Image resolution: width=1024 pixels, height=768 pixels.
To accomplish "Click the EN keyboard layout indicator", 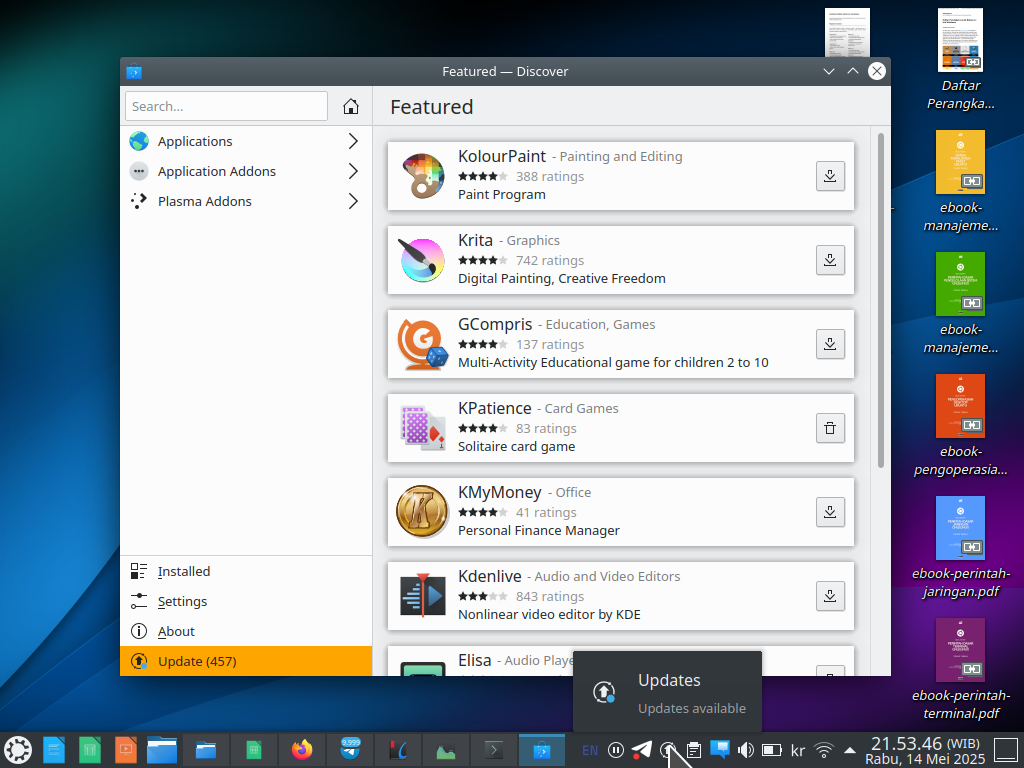I will point(590,750).
